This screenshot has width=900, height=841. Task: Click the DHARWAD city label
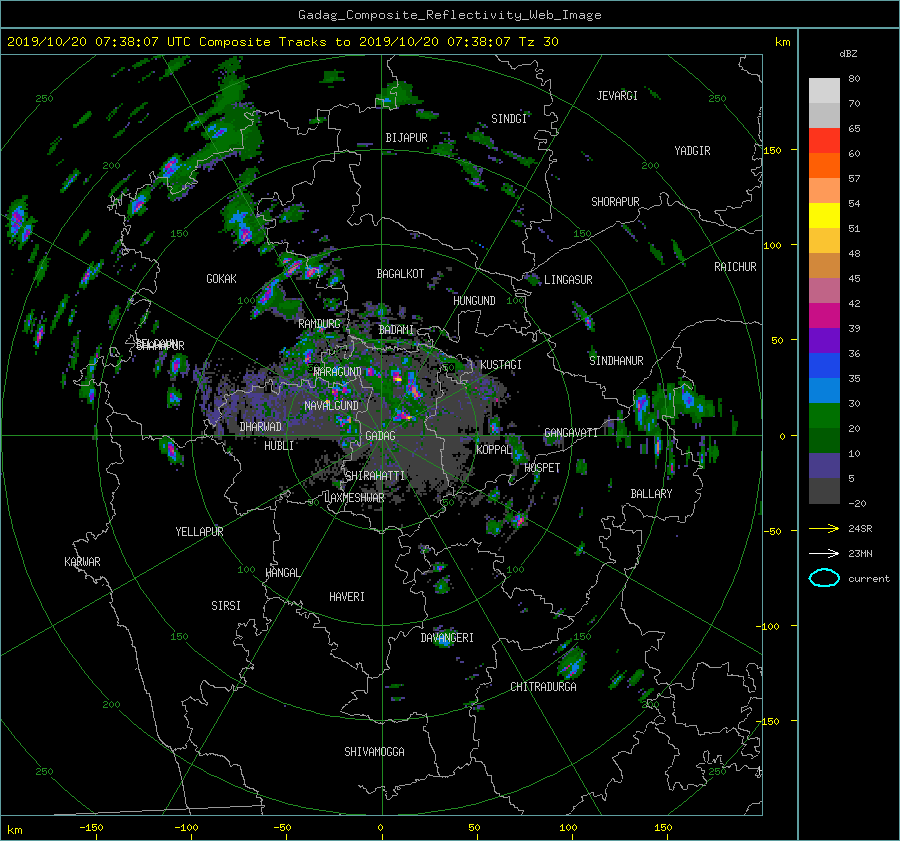click(260, 427)
